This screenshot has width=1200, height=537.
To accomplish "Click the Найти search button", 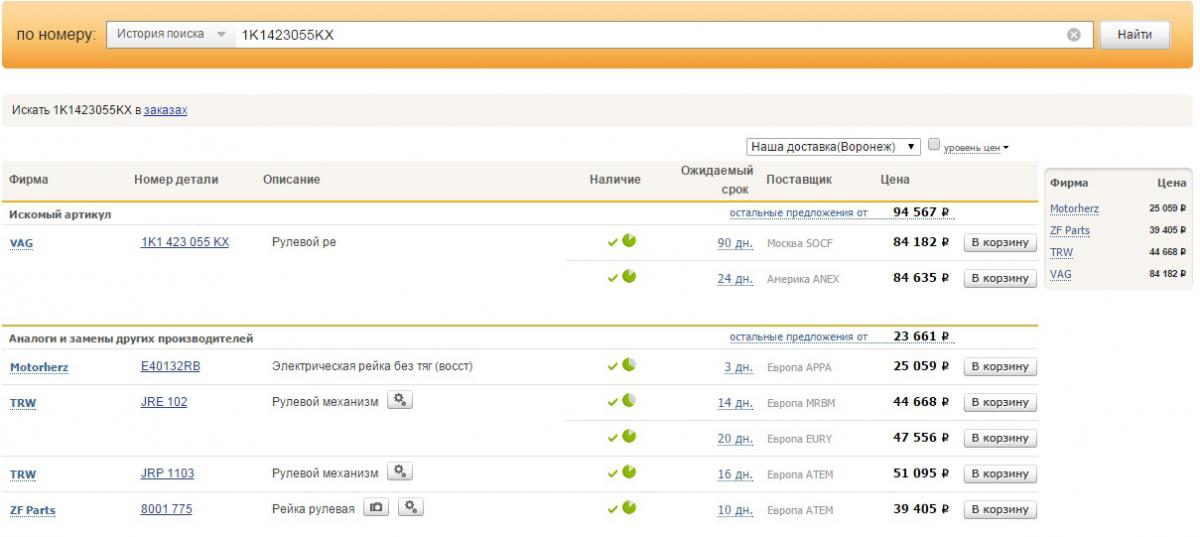I will tap(1135, 35).
